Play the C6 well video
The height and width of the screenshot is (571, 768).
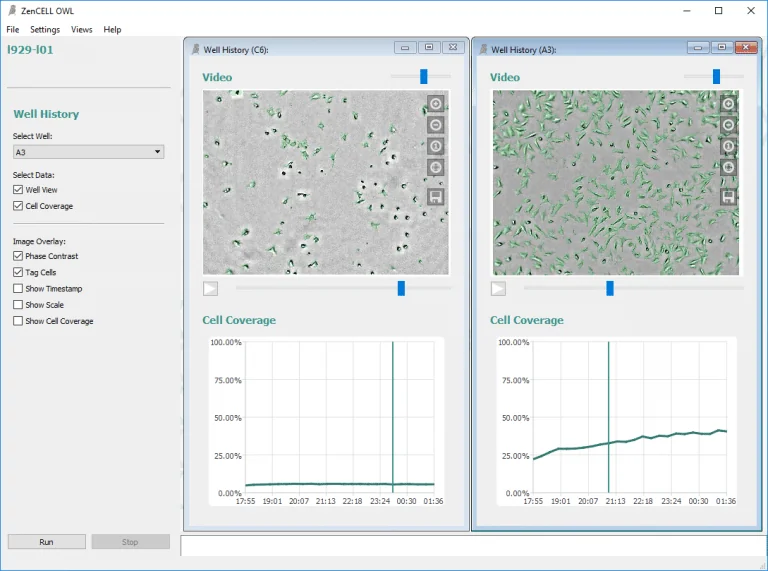pyautogui.click(x=211, y=289)
